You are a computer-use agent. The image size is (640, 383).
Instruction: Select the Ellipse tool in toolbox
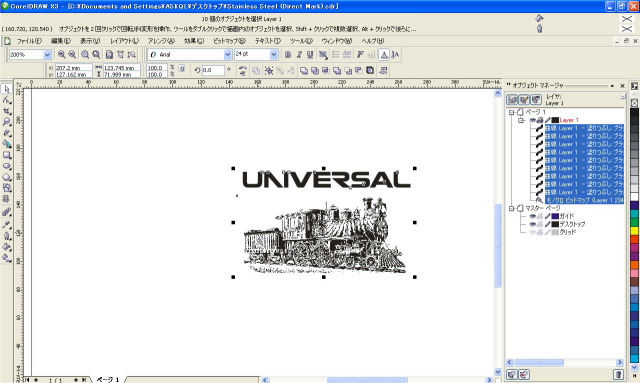tap(7, 166)
